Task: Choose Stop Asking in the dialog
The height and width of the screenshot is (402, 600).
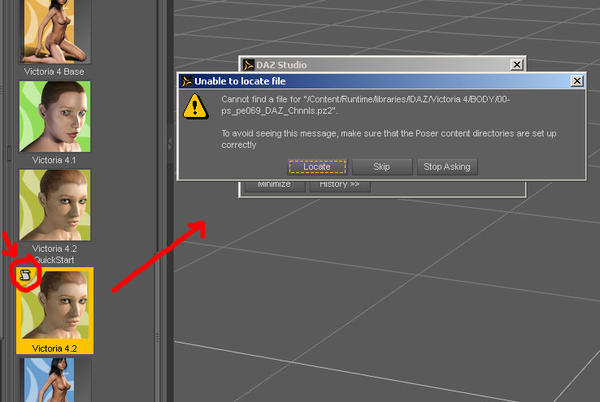Action: point(447,167)
